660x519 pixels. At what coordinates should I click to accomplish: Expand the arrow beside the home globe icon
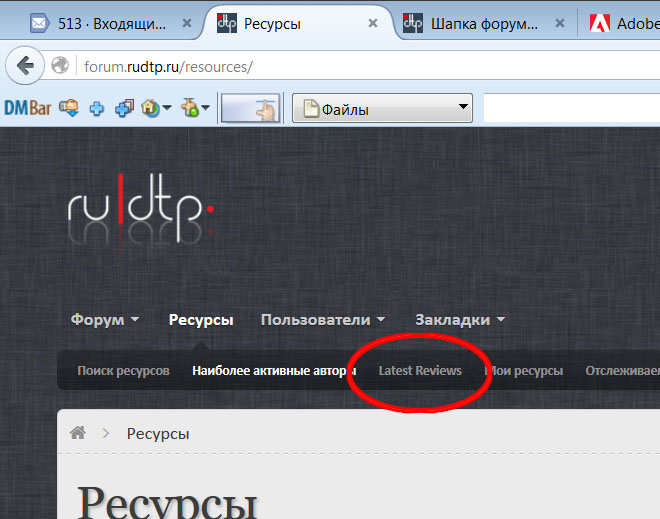point(167,108)
